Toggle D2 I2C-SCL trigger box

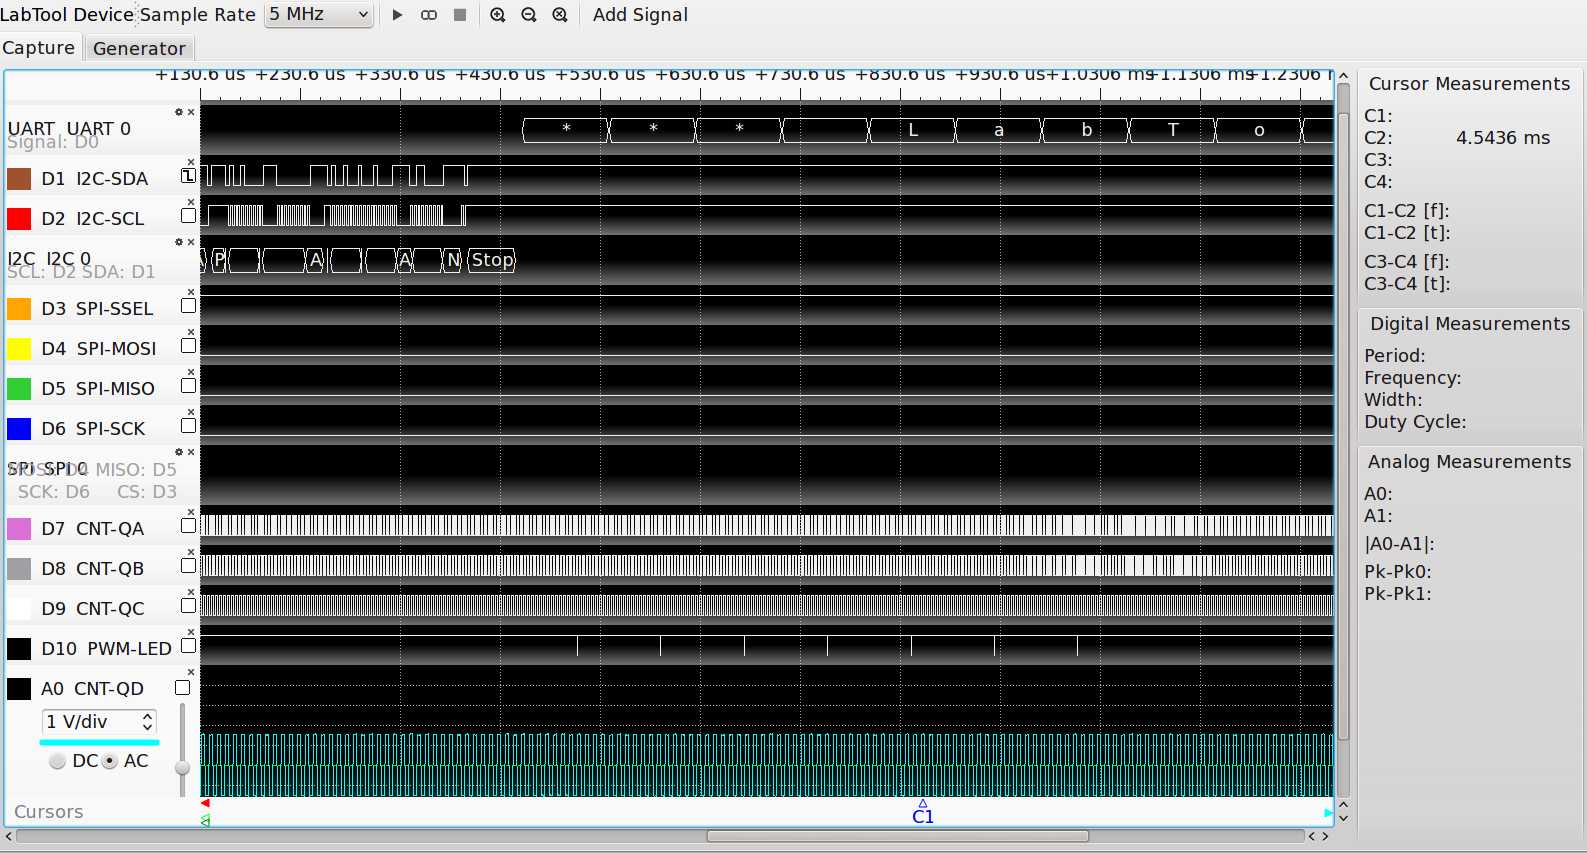point(188,216)
